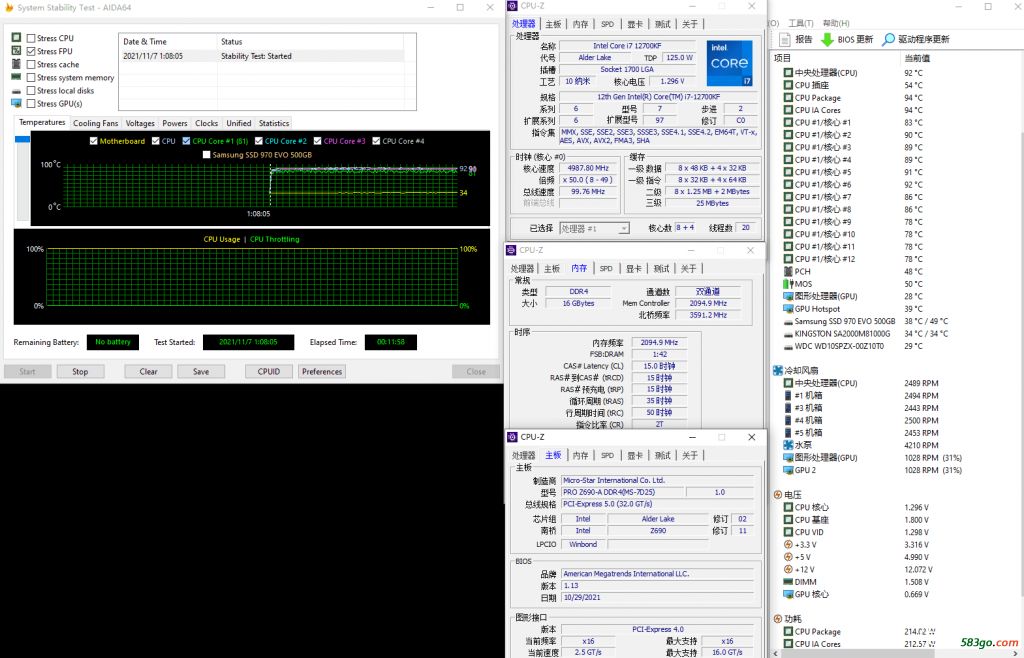Open the 帮助(H) menu
The image size is (1024, 658).
pos(836,24)
